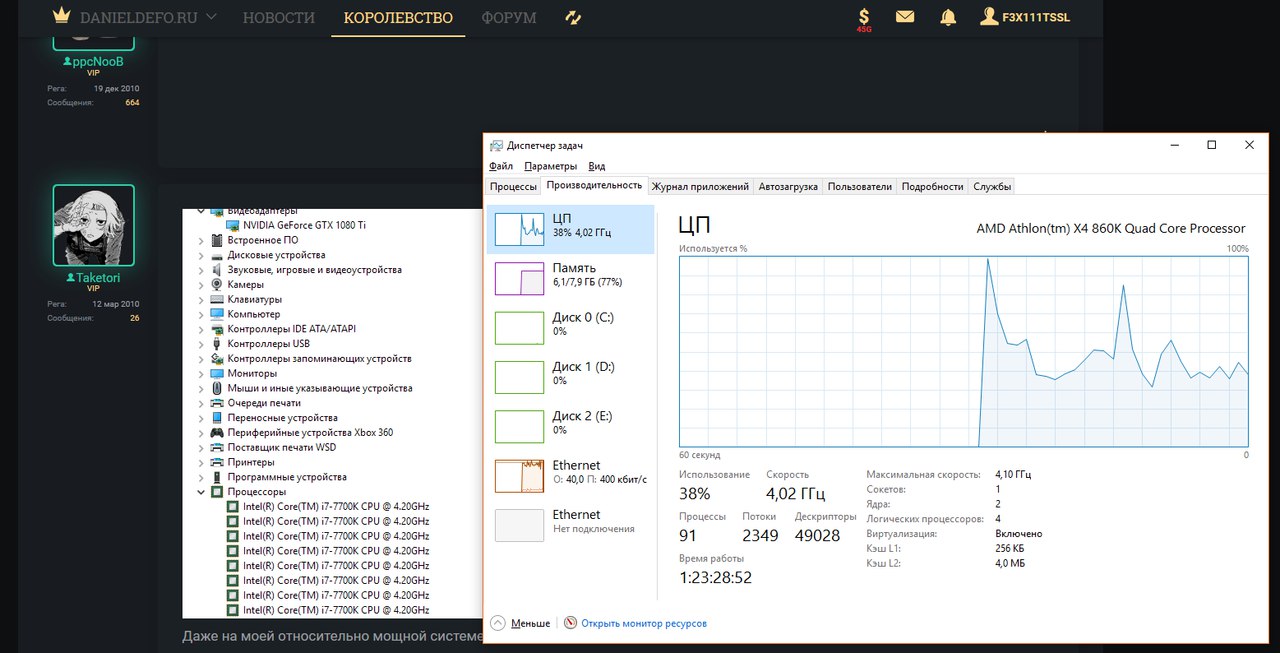This screenshot has width=1280, height=653.
Task: Click the CPU usage graph area
Action: [x=964, y=351]
